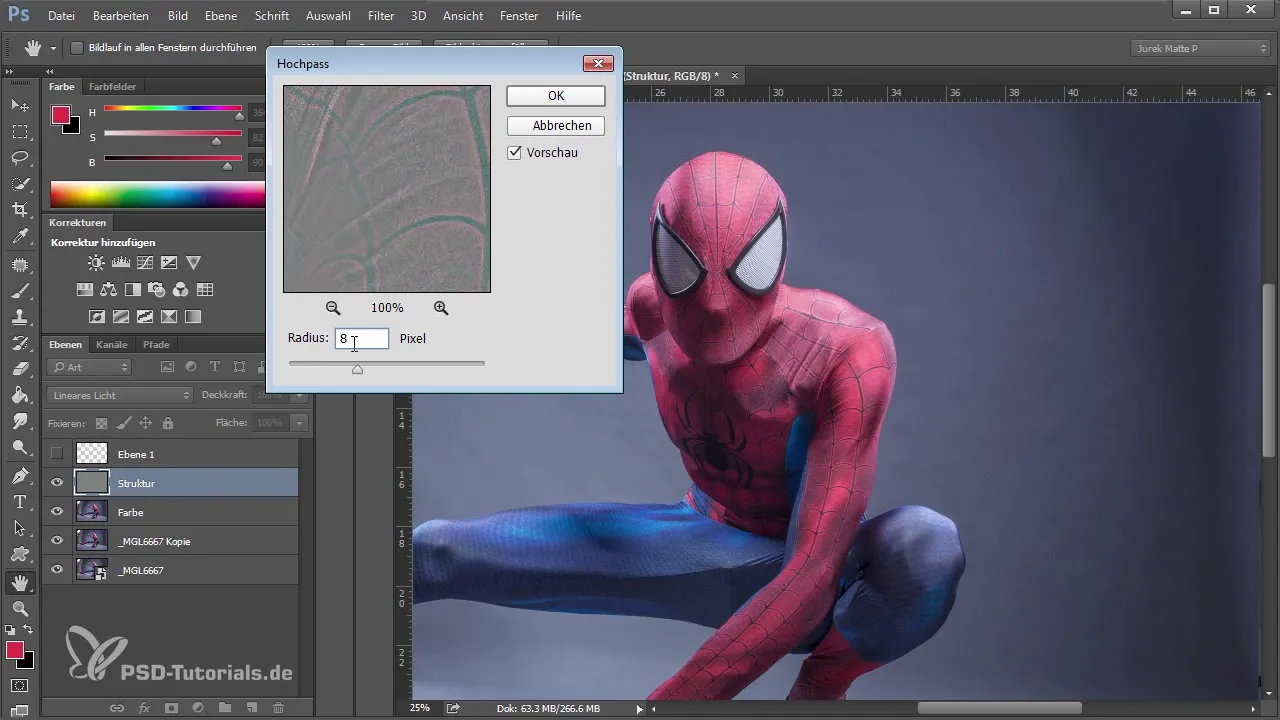Select the History Brush tool
The height and width of the screenshot is (720, 1280).
[19, 343]
